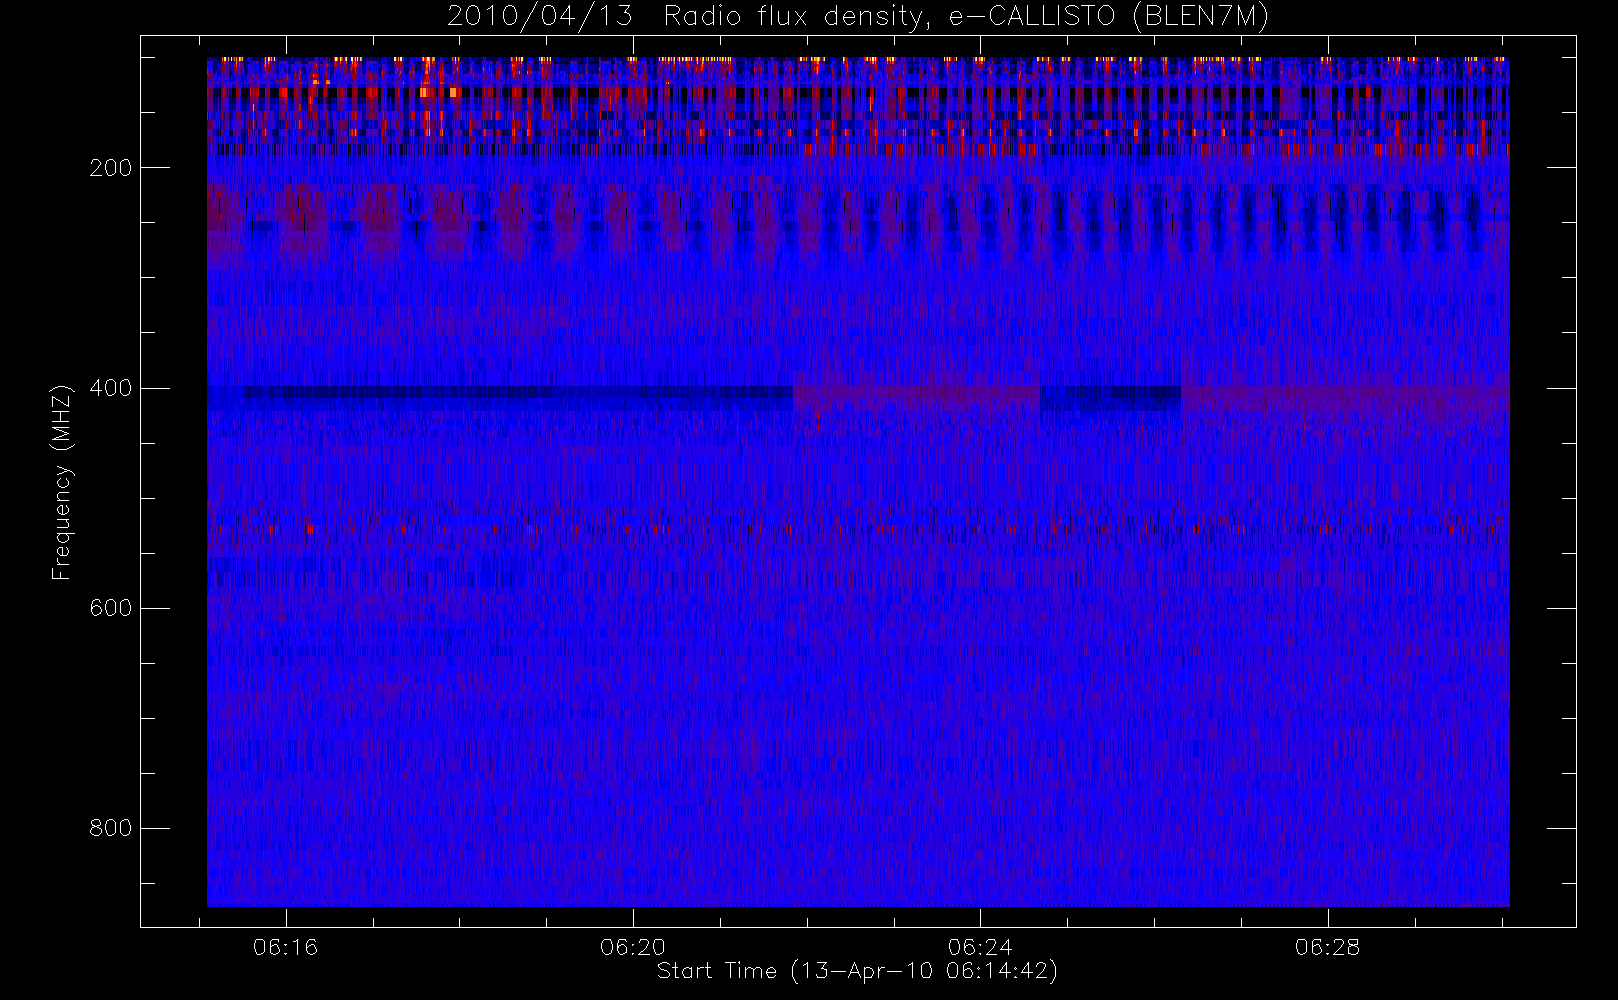The image size is (1618, 1000).
Task: Click the 06:24 time tick label
Action: click(980, 947)
